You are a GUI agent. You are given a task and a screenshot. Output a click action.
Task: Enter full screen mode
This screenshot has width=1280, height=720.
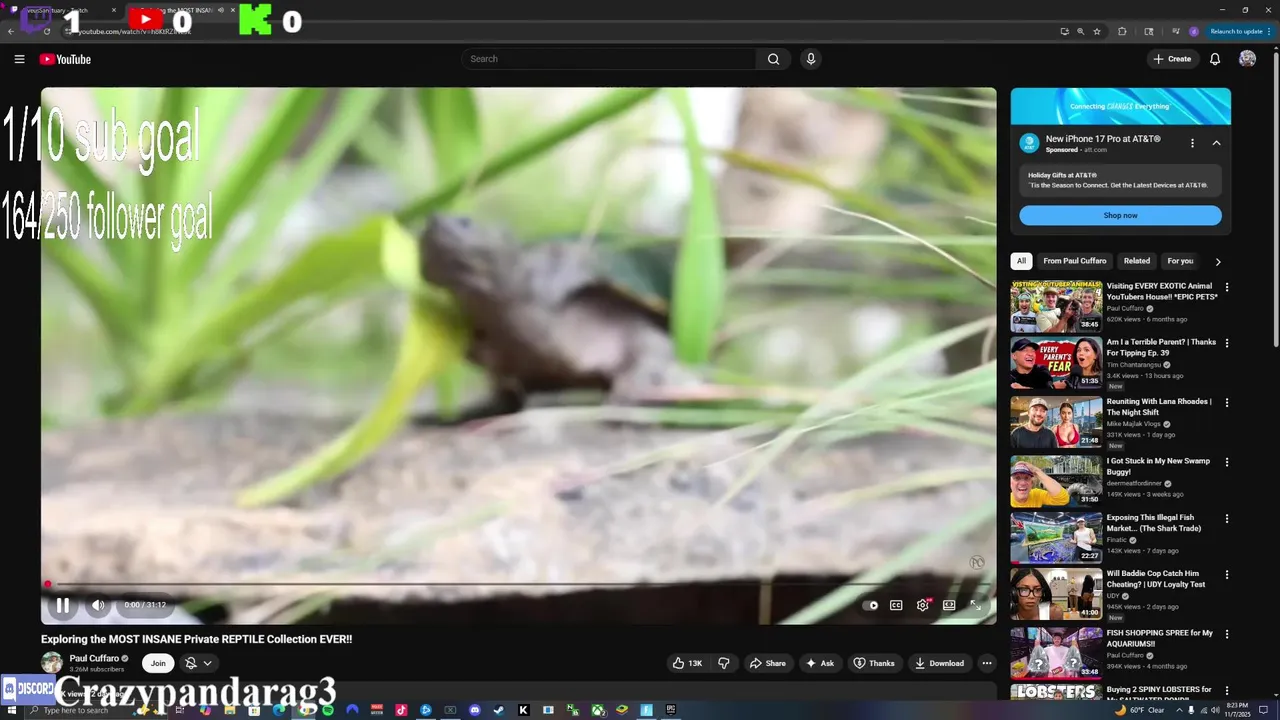click(x=976, y=605)
